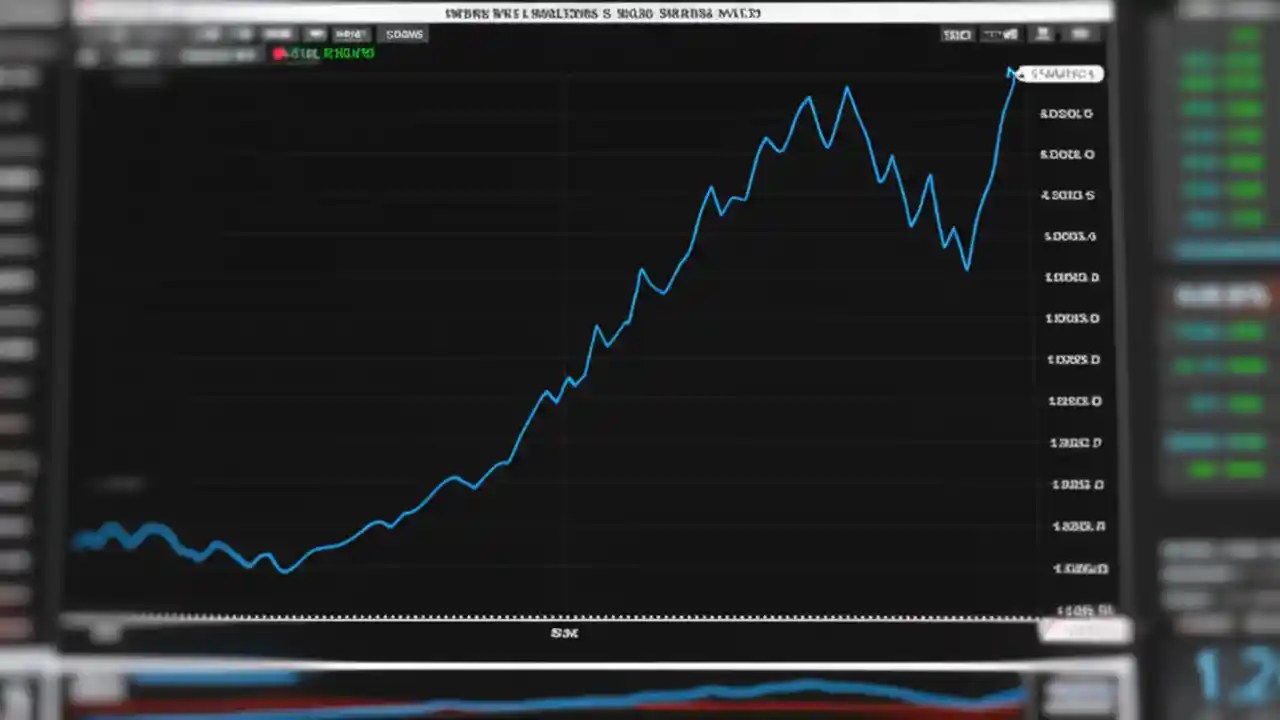Switch to the 5M tab below the chart
Screen dimensions: 1280x720
click(x=564, y=632)
